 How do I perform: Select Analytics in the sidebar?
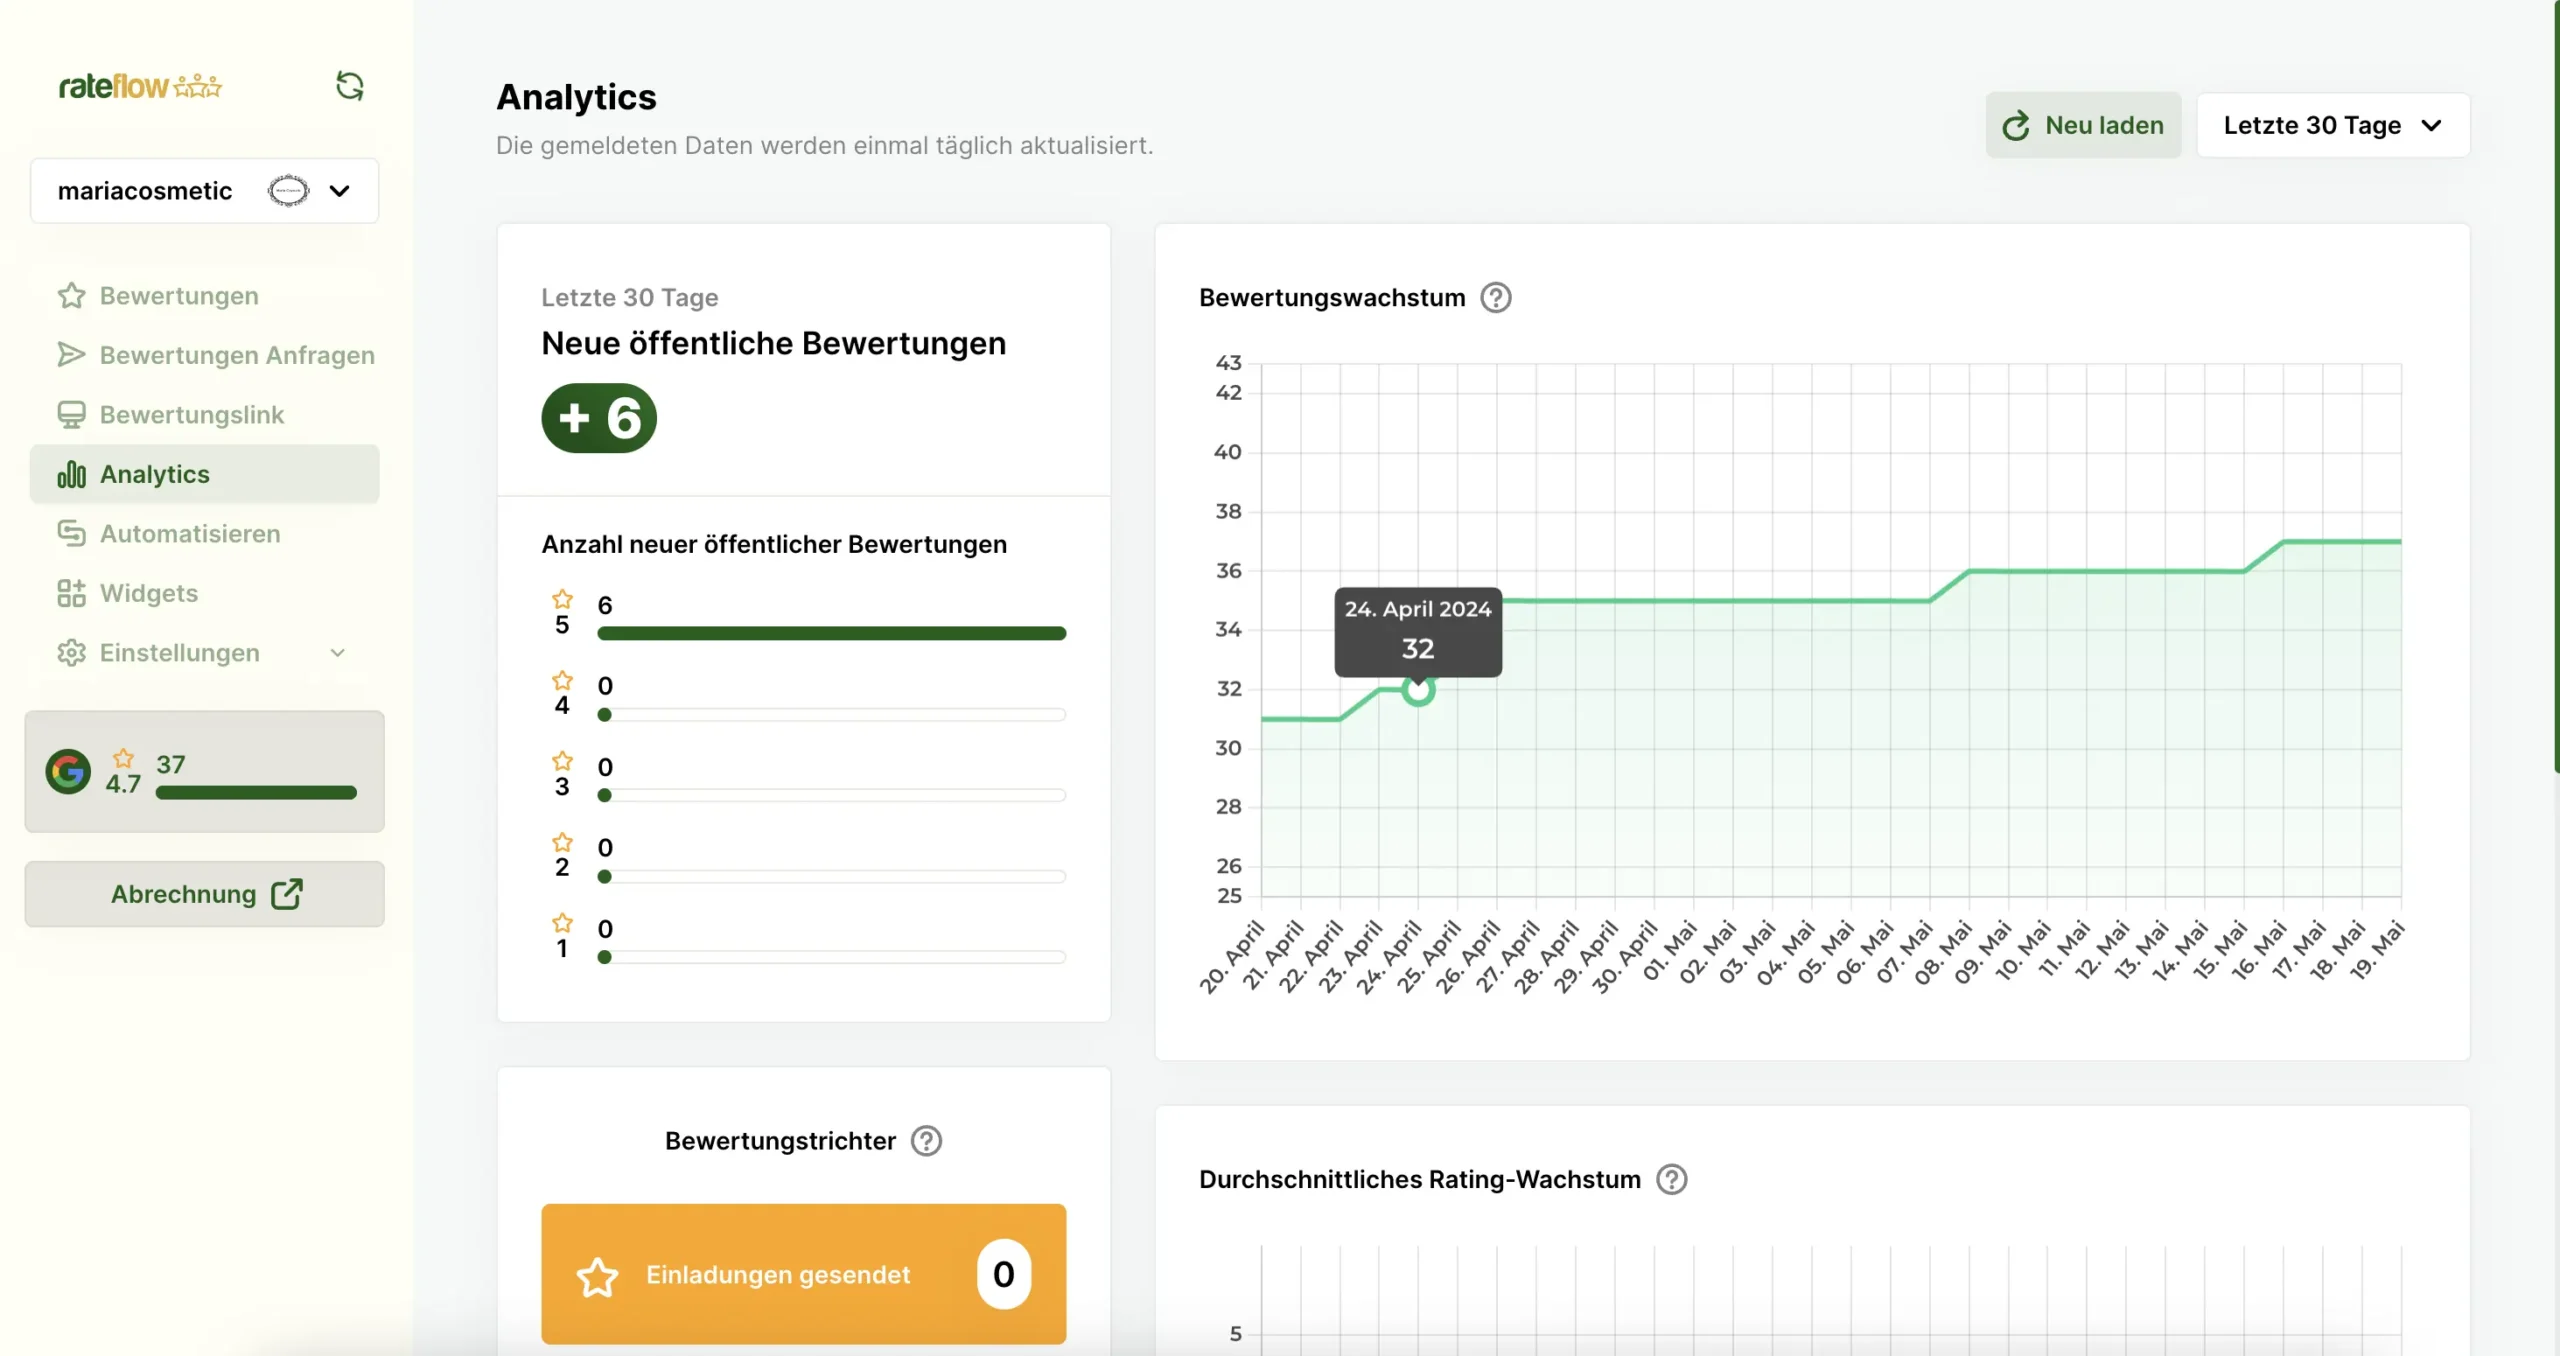155,474
